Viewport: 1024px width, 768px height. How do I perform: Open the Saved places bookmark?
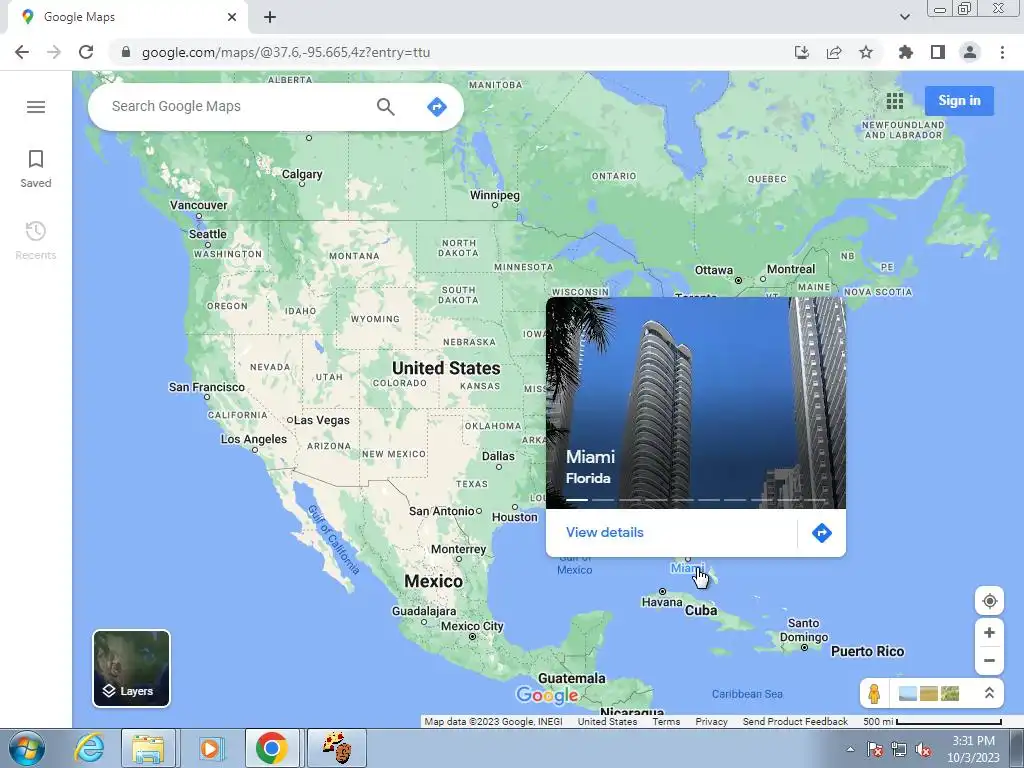point(36,168)
